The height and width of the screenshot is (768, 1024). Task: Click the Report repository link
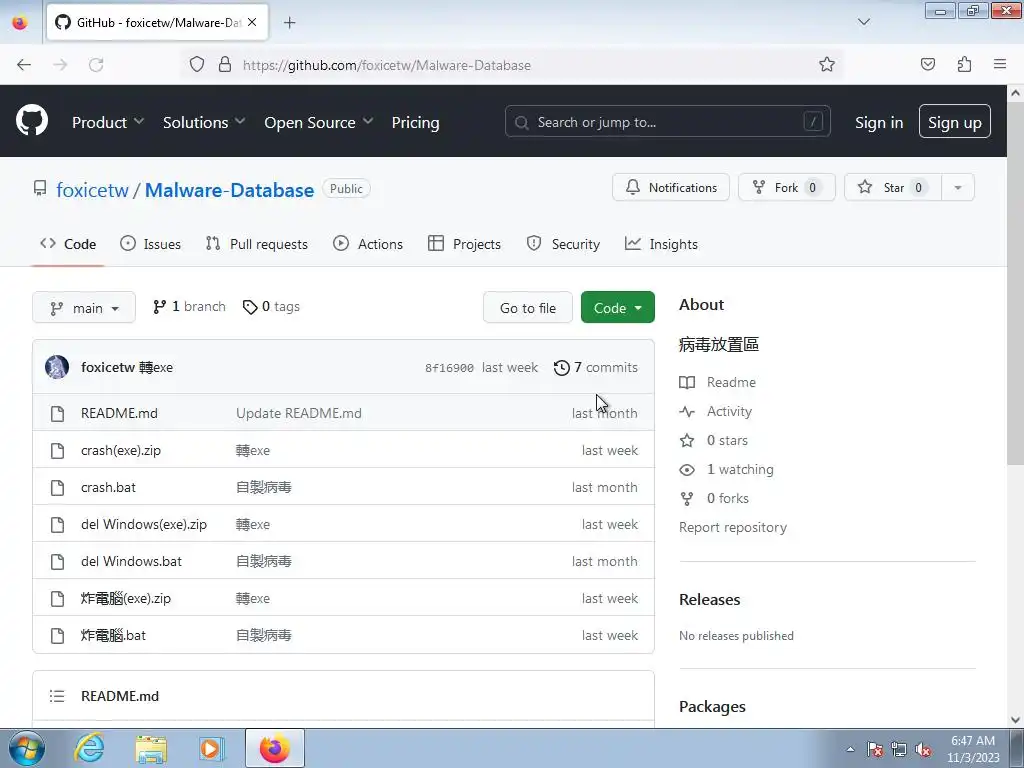pyautogui.click(x=733, y=527)
